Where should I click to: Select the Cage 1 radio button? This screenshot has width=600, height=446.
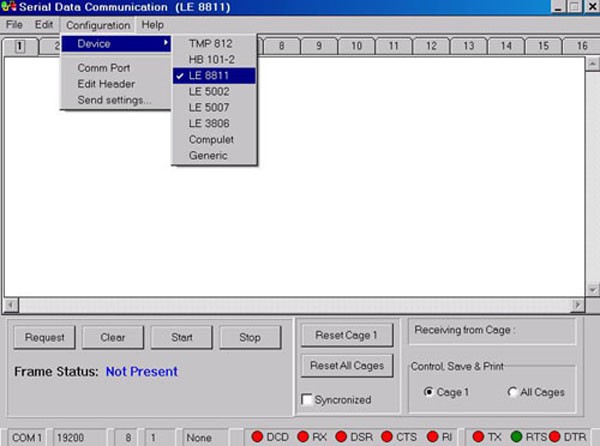pos(428,392)
